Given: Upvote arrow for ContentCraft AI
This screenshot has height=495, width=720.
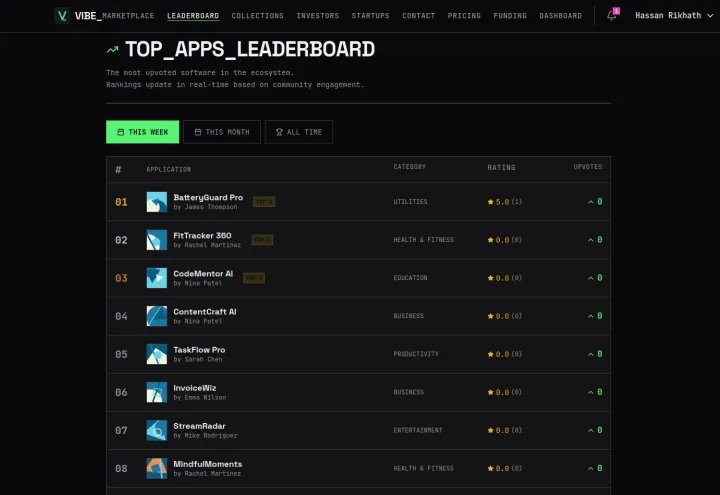Looking at the screenshot, I should 591,316.
